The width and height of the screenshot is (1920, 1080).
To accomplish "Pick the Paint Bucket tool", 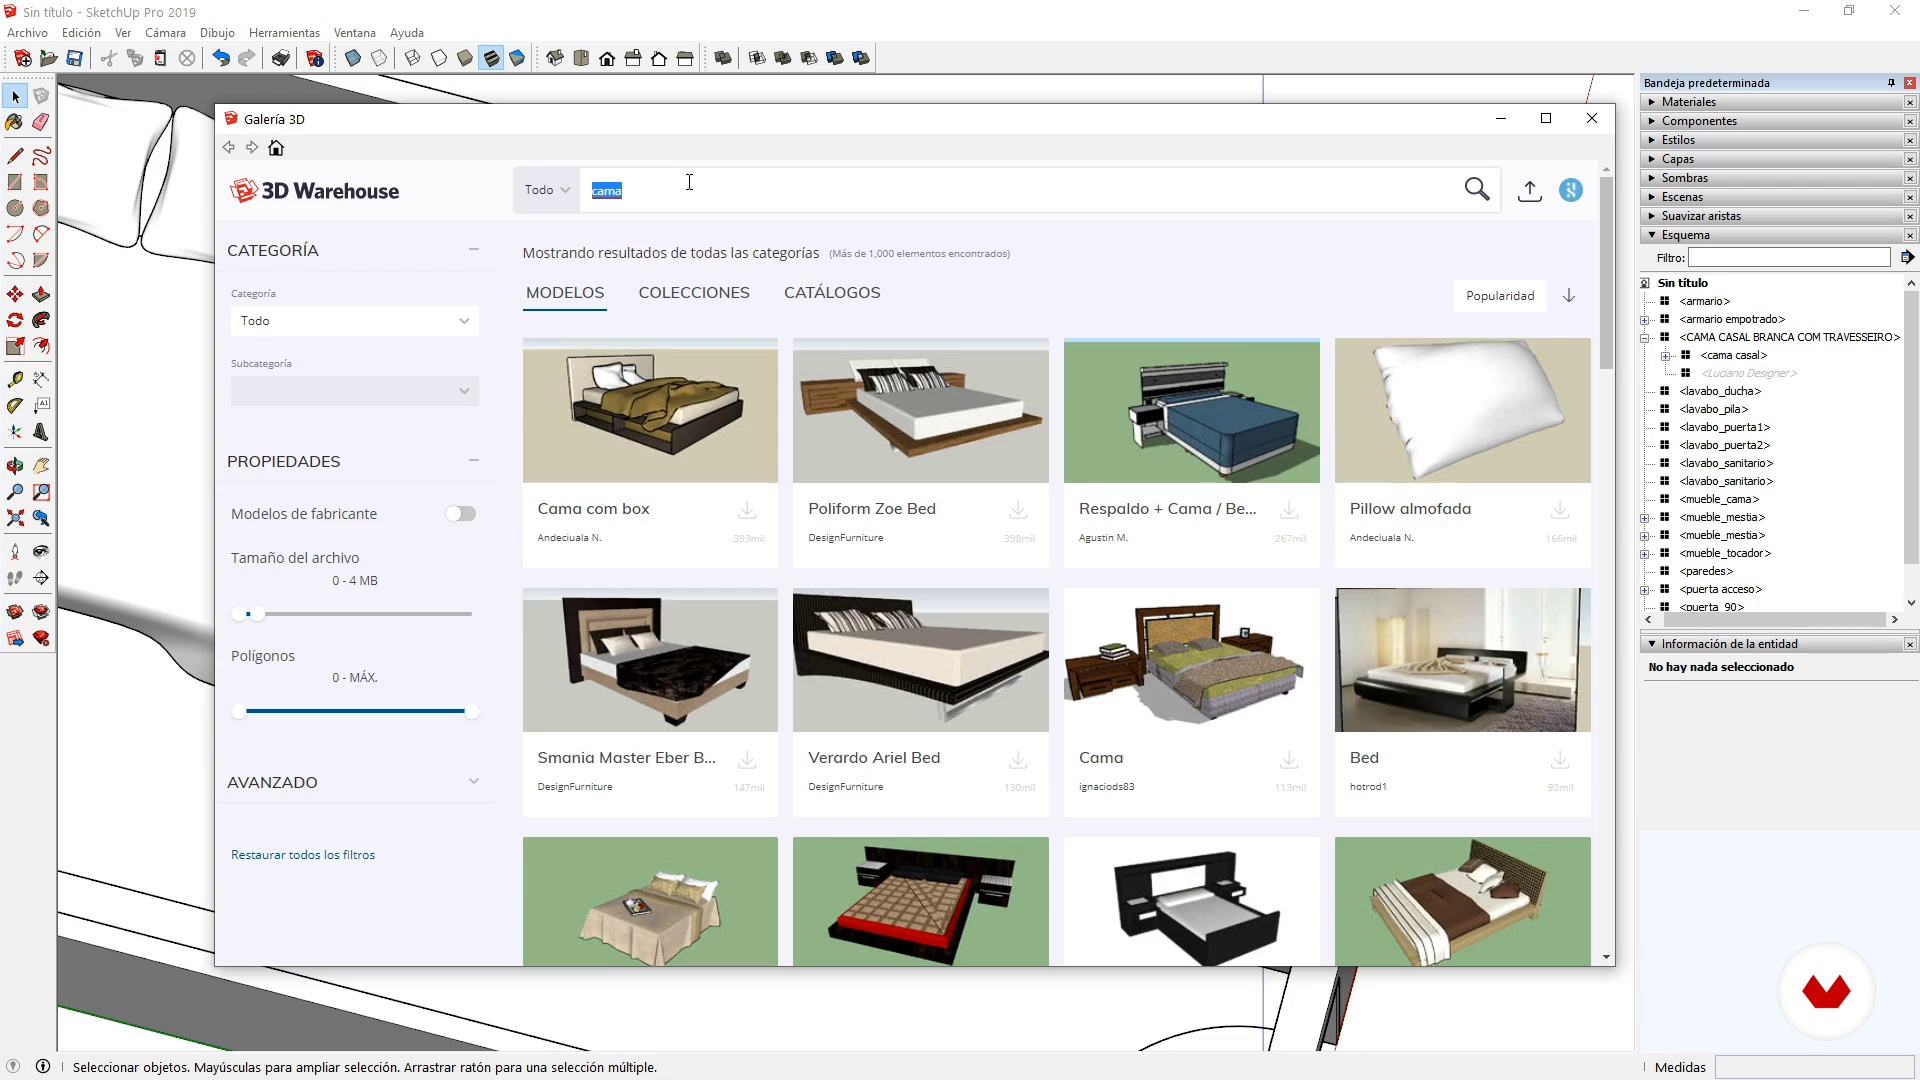I will 15,122.
